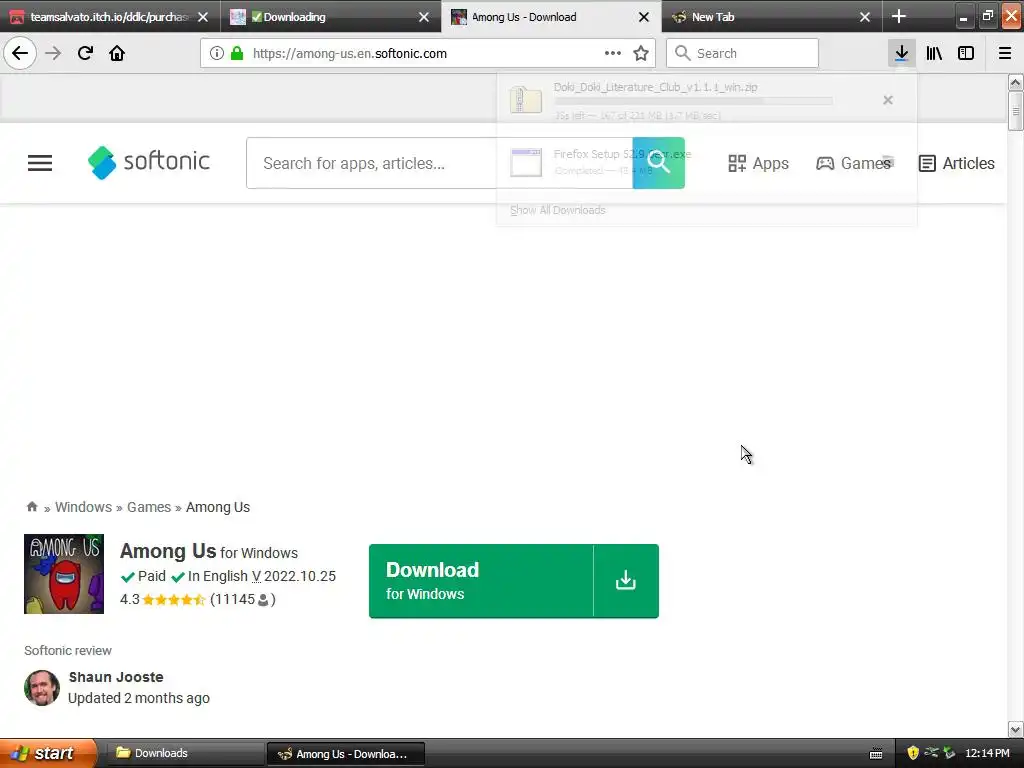The width and height of the screenshot is (1024, 768).
Task: Click the network connection tray icon
Action: pyautogui.click(x=931, y=753)
